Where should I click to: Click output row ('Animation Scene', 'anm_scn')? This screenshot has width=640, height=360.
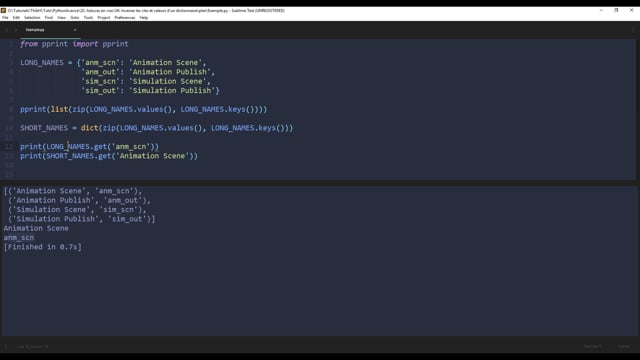coord(73,191)
